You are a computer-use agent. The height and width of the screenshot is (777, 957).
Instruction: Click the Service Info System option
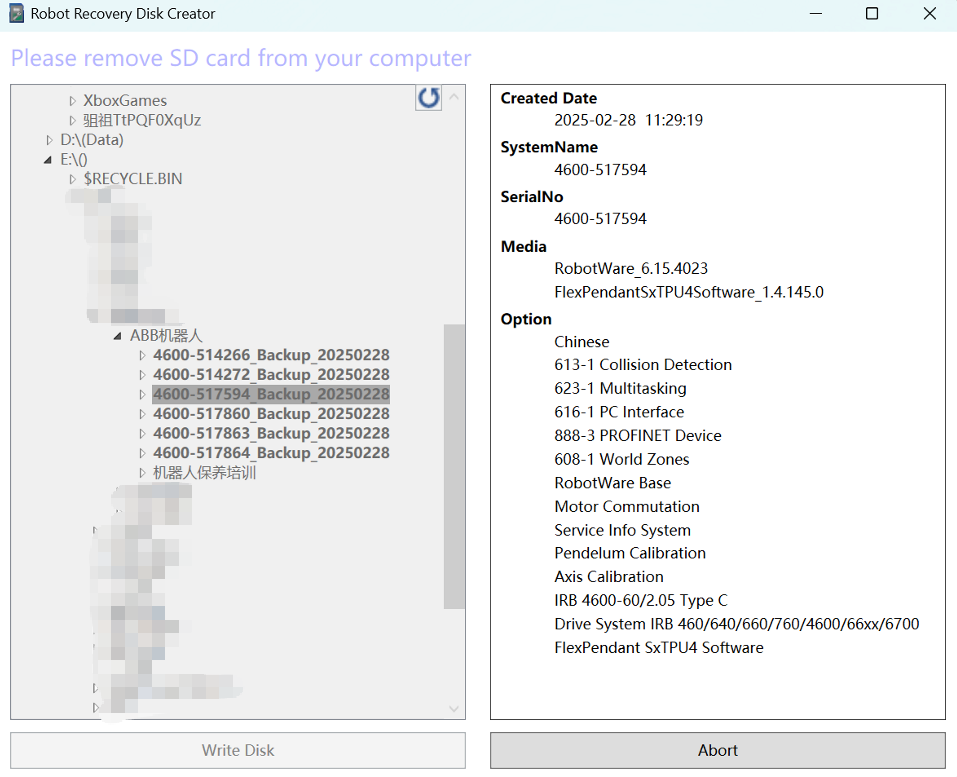click(x=623, y=530)
